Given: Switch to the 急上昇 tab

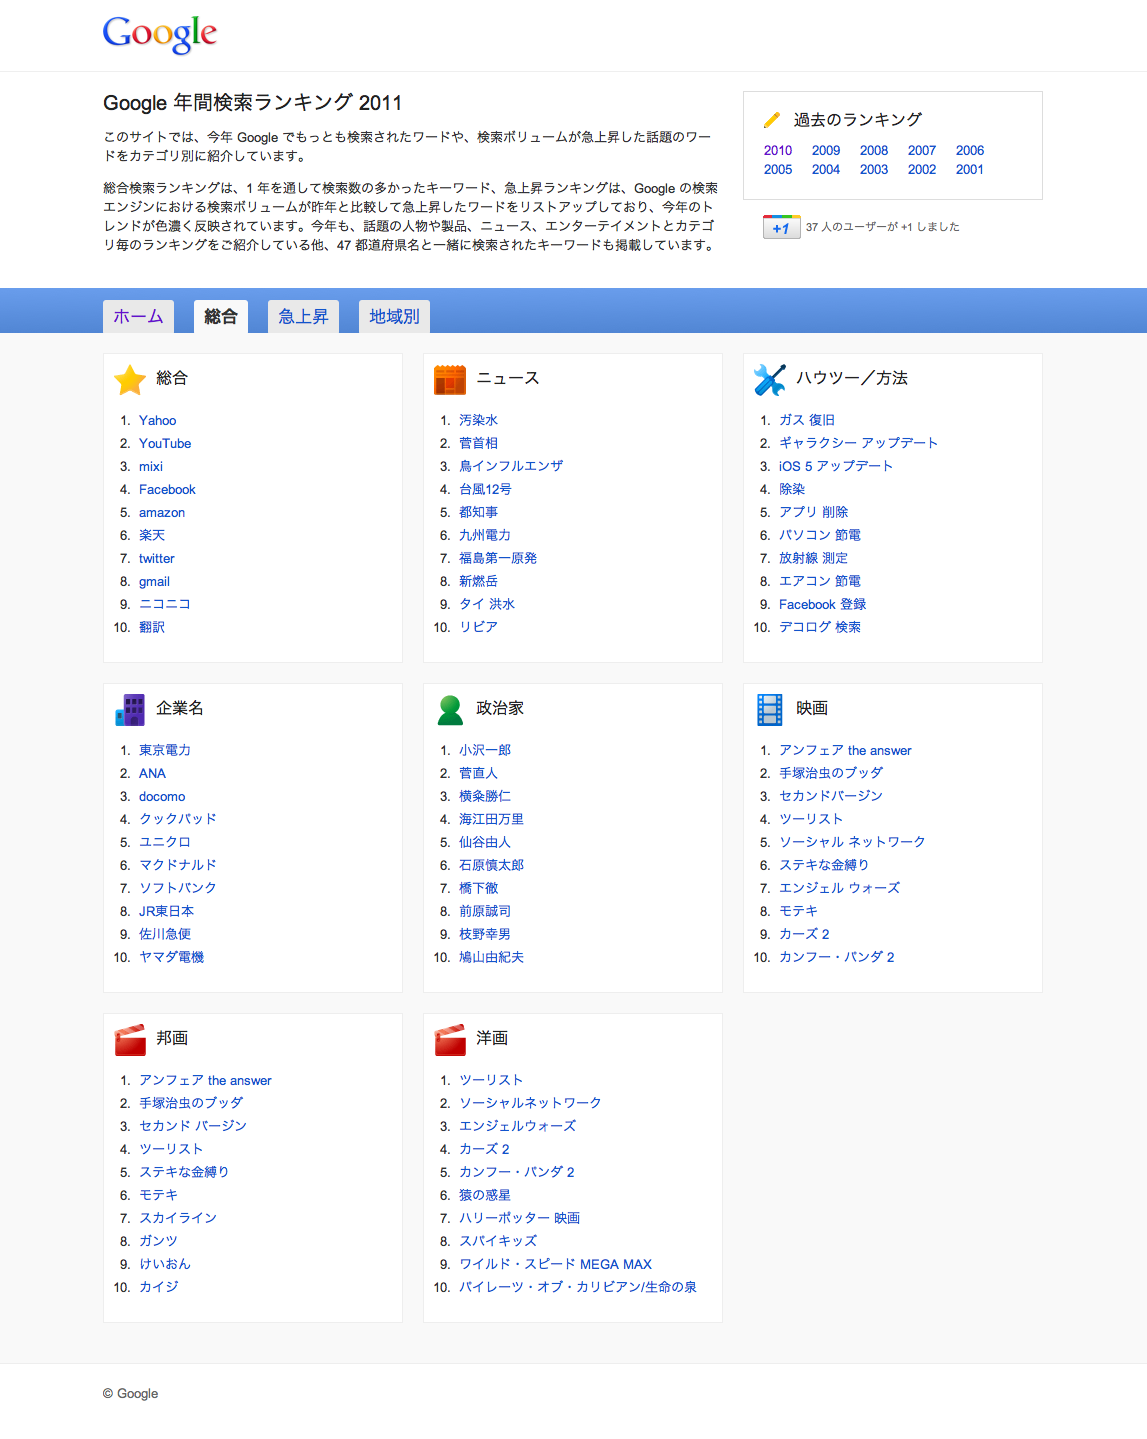Looking at the screenshot, I should click(x=303, y=316).
